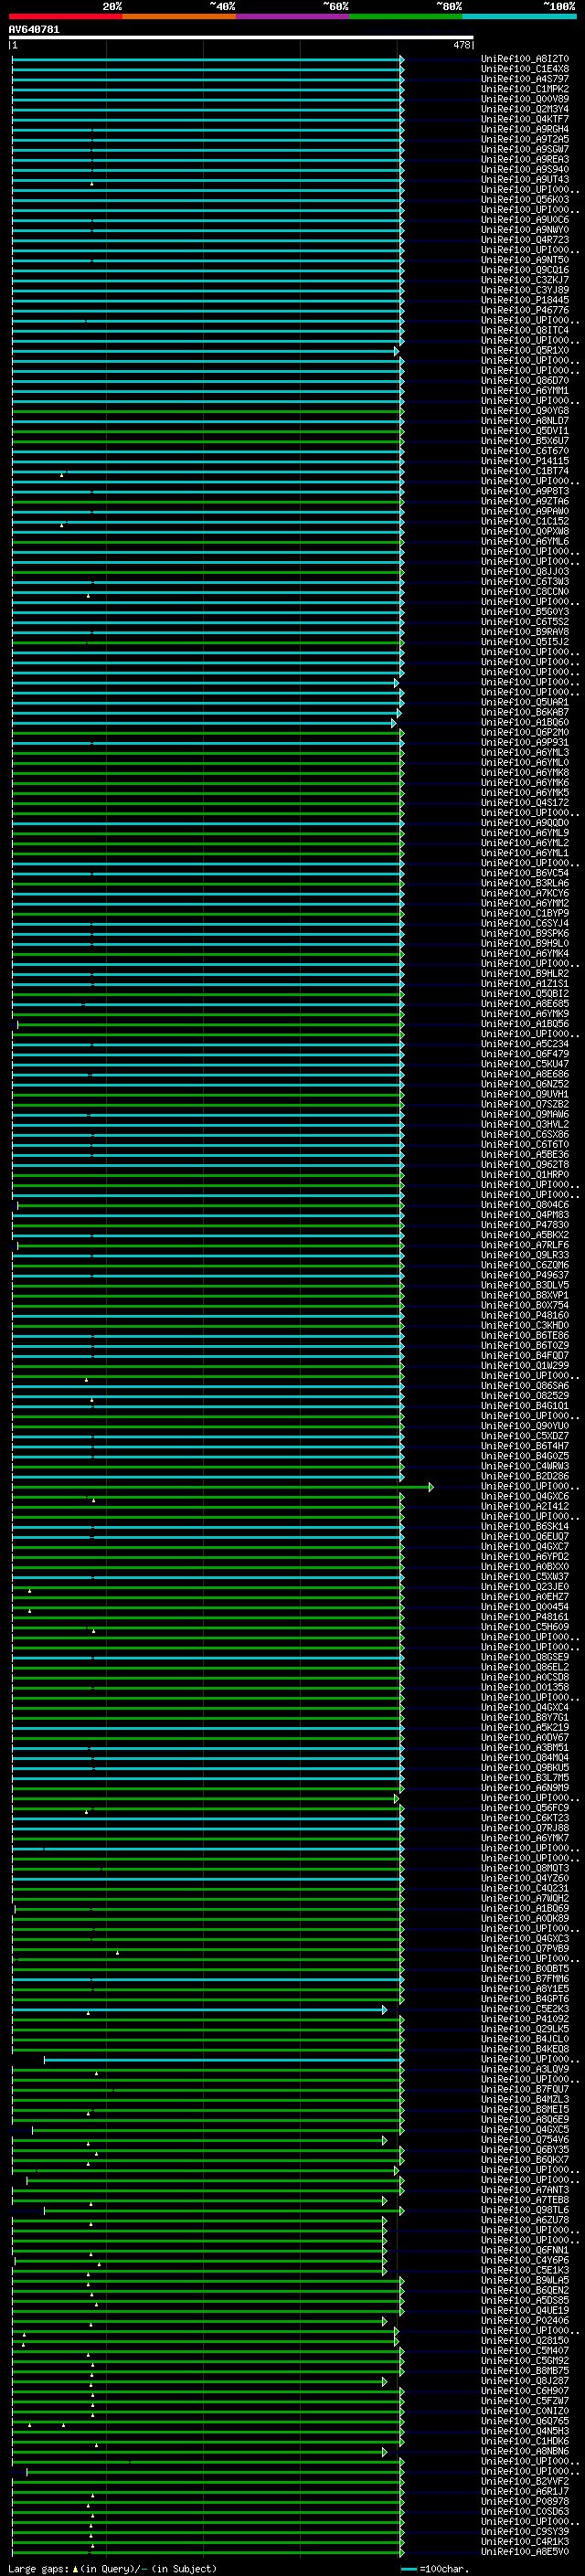Click the yellow gap triangle in the legend
This screenshot has width=585, height=2576.
pyautogui.click(x=75, y=2568)
